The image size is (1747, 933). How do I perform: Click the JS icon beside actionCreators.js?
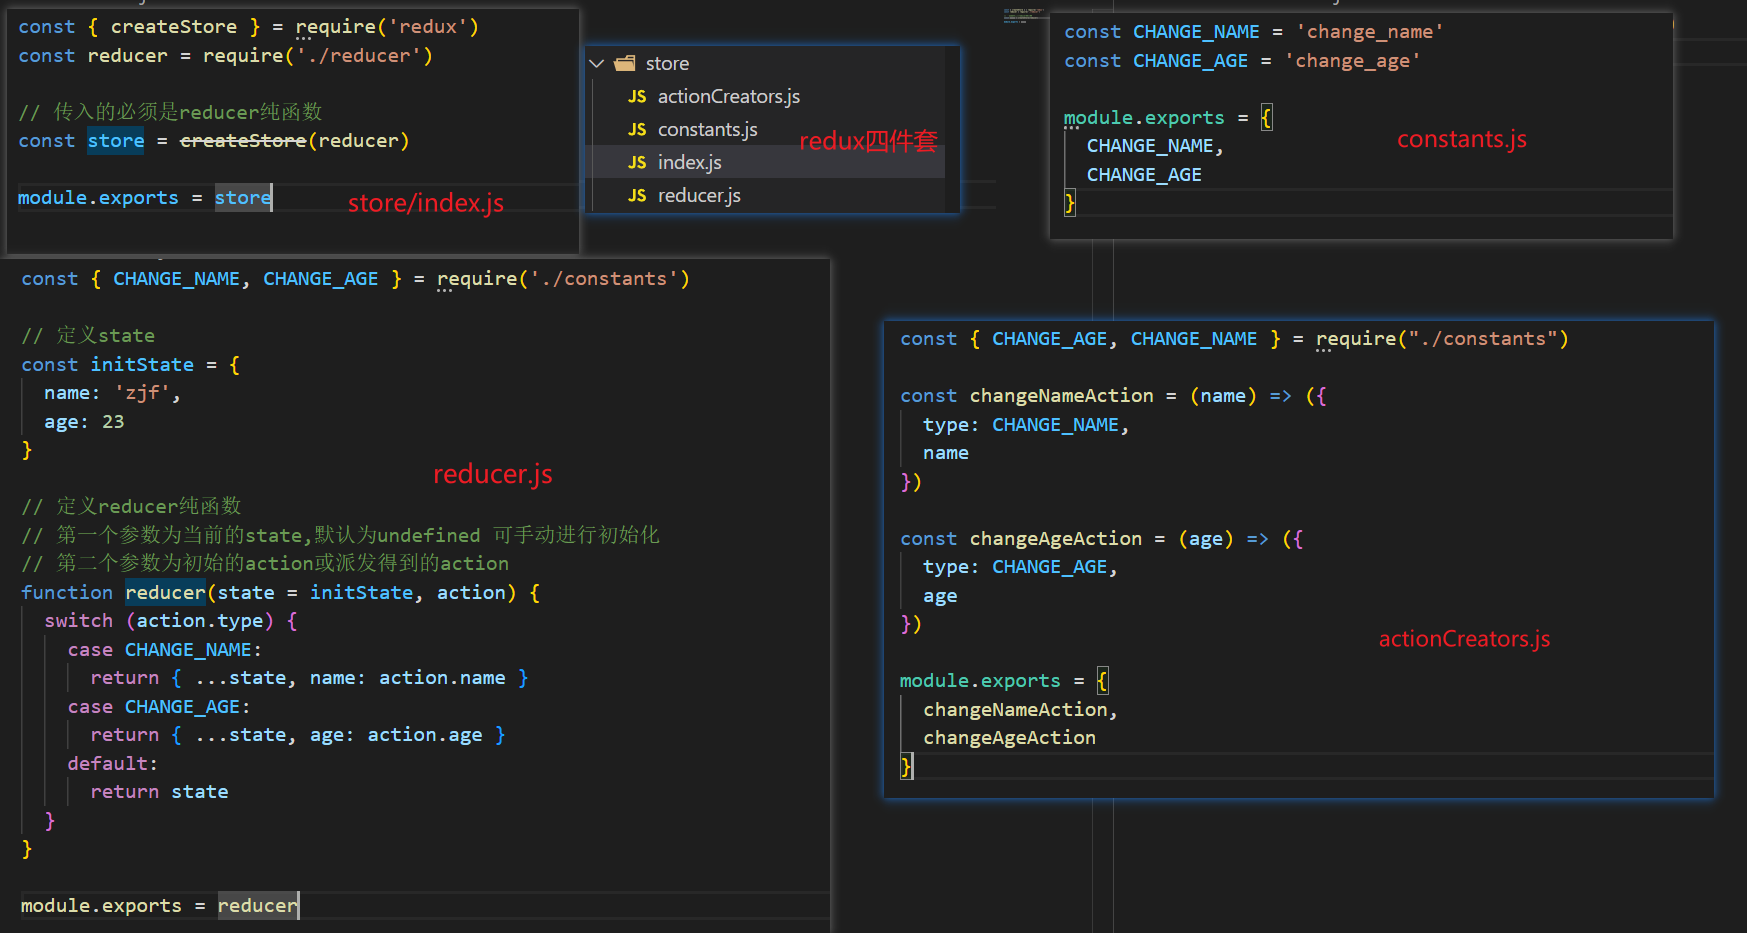tap(637, 97)
